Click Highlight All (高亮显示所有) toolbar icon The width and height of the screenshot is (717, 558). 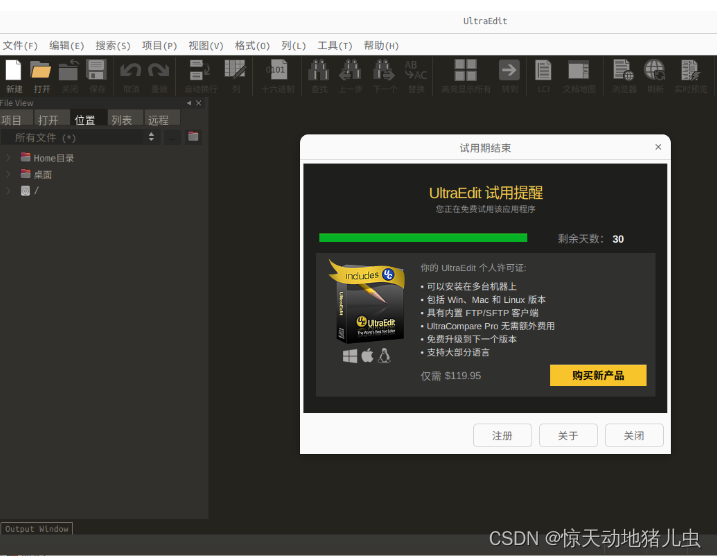(466, 71)
